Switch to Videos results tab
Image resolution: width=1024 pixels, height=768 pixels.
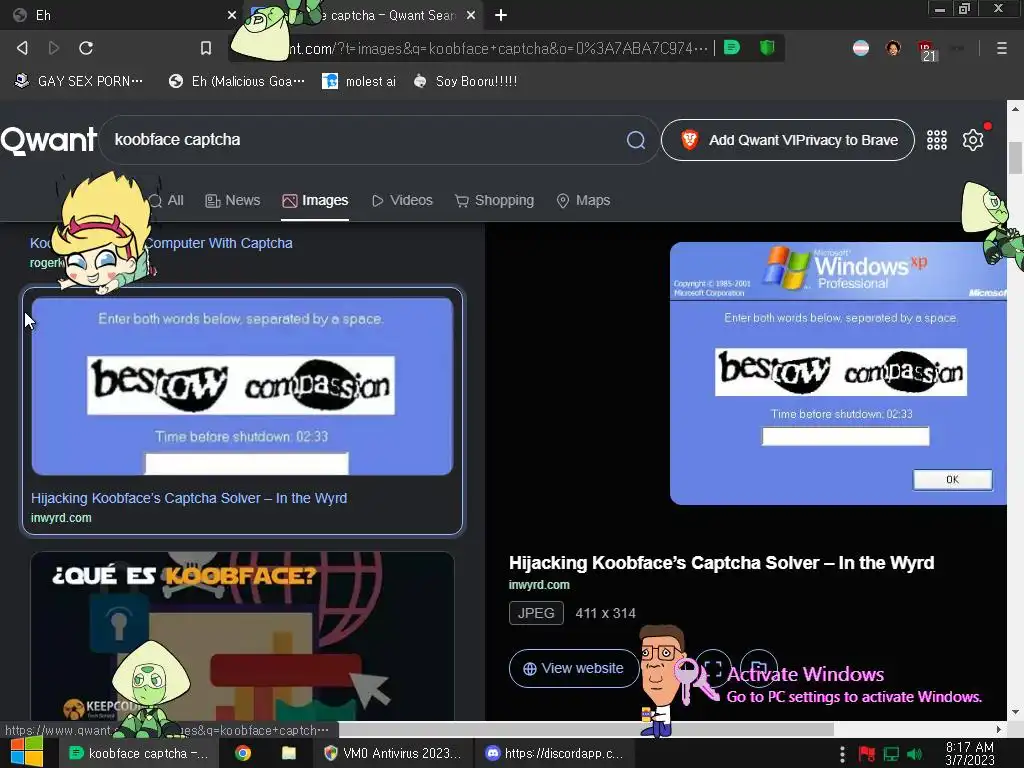click(x=402, y=200)
